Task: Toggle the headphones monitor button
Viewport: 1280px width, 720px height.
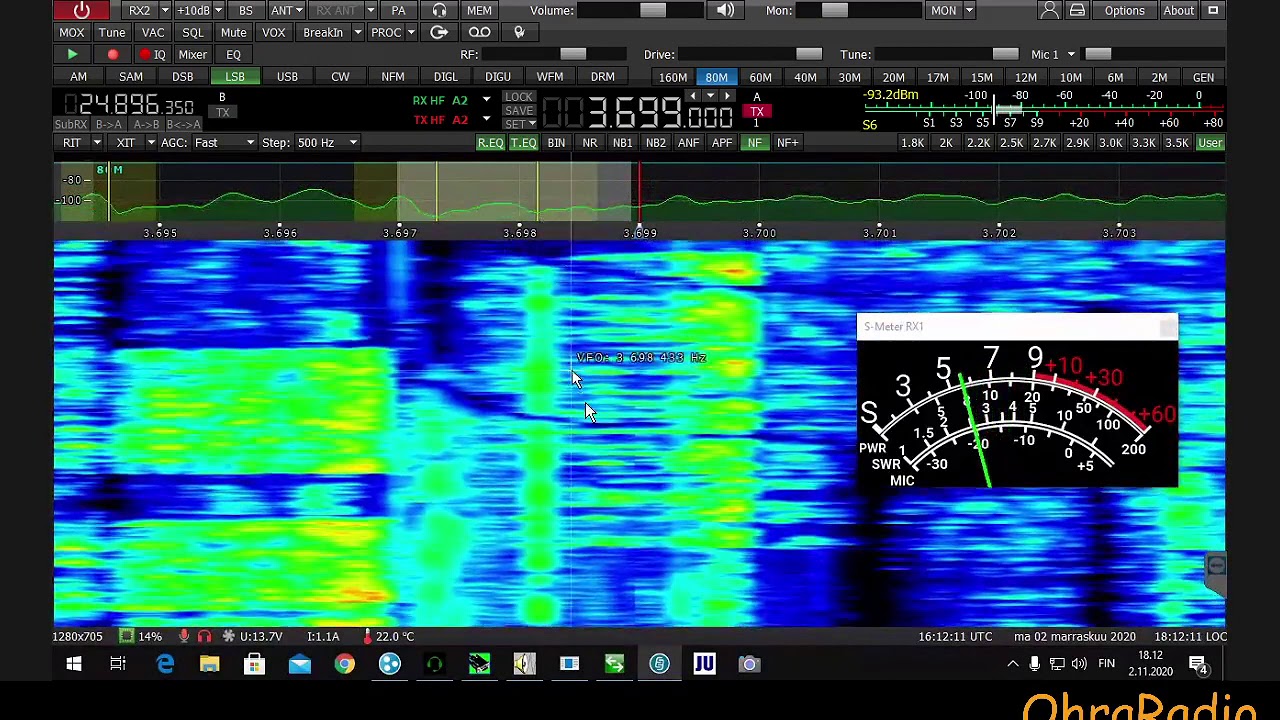Action: [x=439, y=10]
